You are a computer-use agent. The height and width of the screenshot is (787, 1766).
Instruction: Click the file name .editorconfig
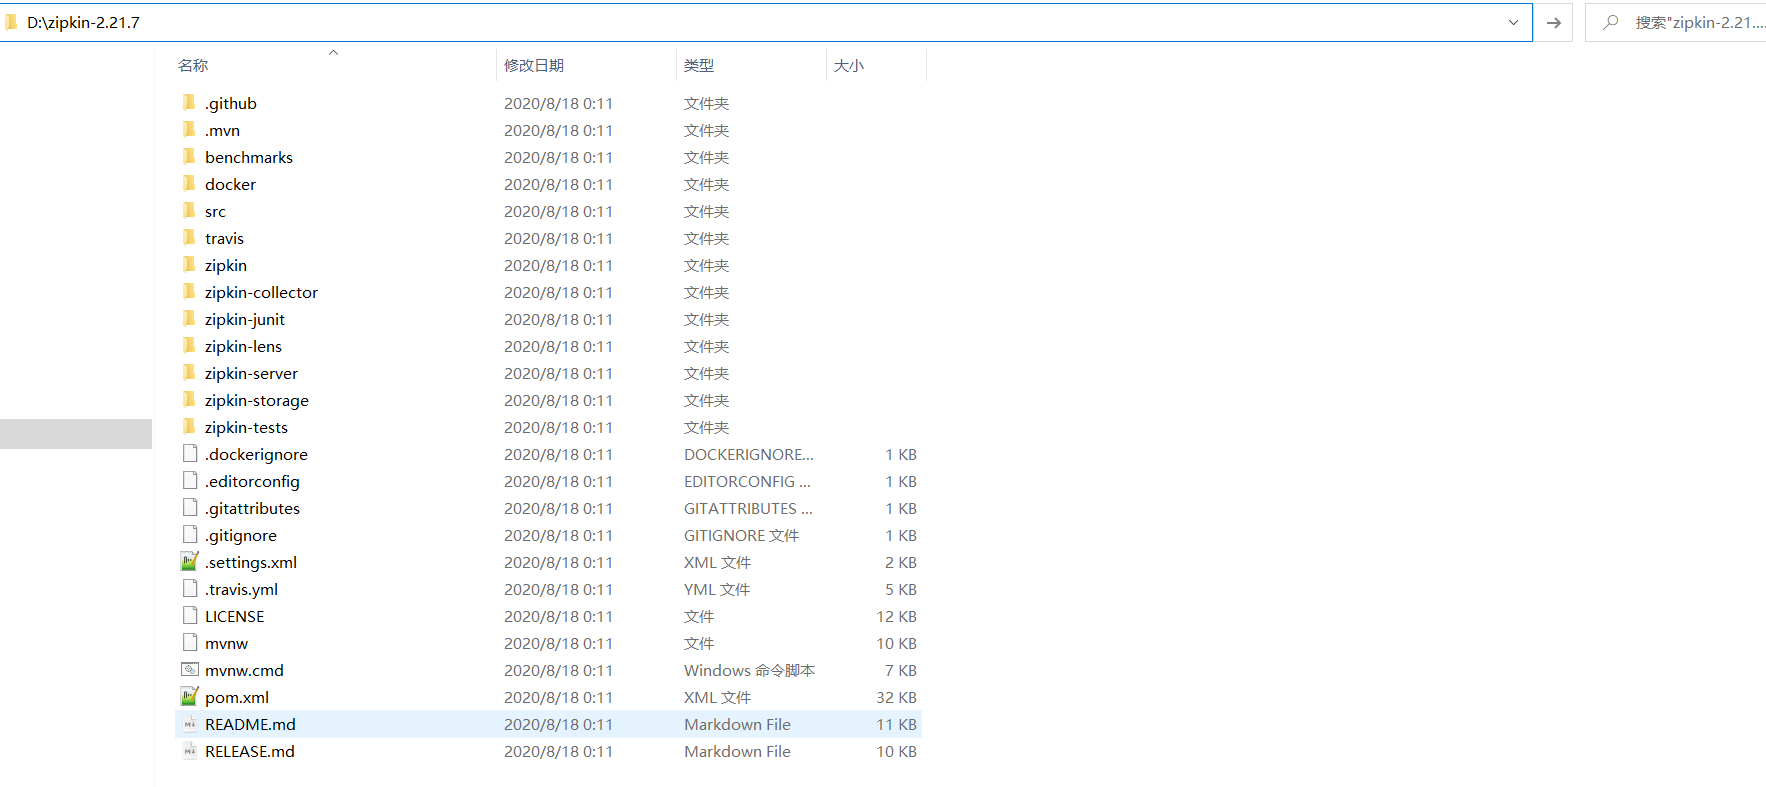pos(252,481)
